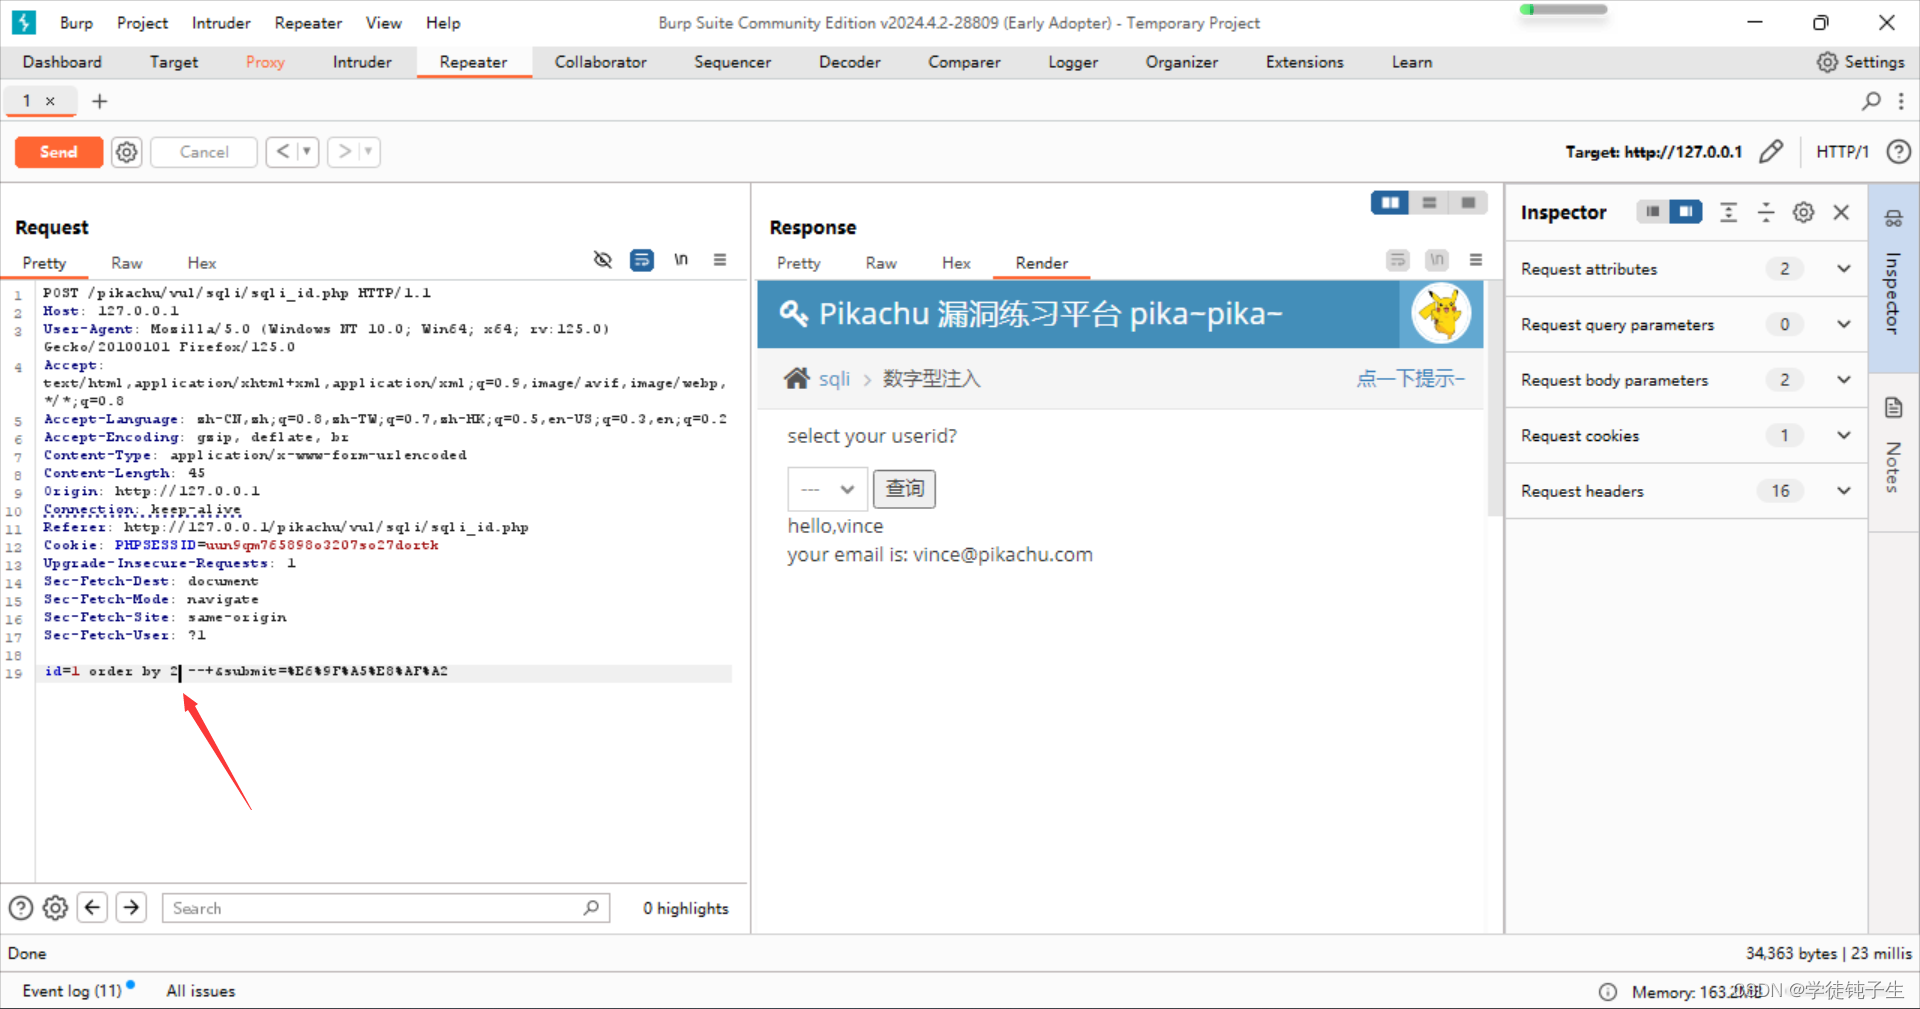Open the request search help icon at the bottom
This screenshot has height=1009, width=1920.
pyautogui.click(x=21, y=908)
